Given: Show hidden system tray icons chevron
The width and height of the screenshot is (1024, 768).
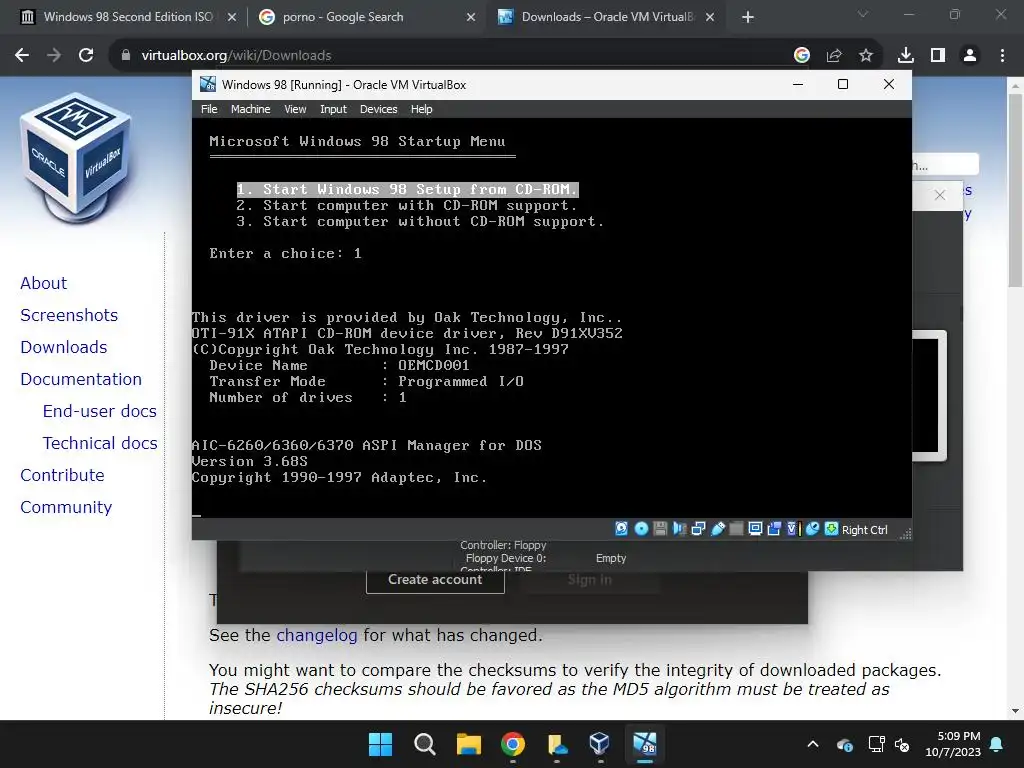Looking at the screenshot, I should coord(812,744).
